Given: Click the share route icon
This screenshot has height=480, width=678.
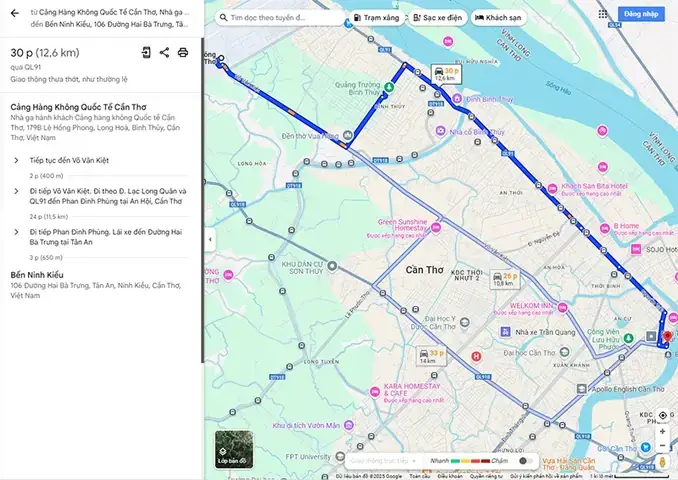Looking at the screenshot, I should [x=164, y=53].
